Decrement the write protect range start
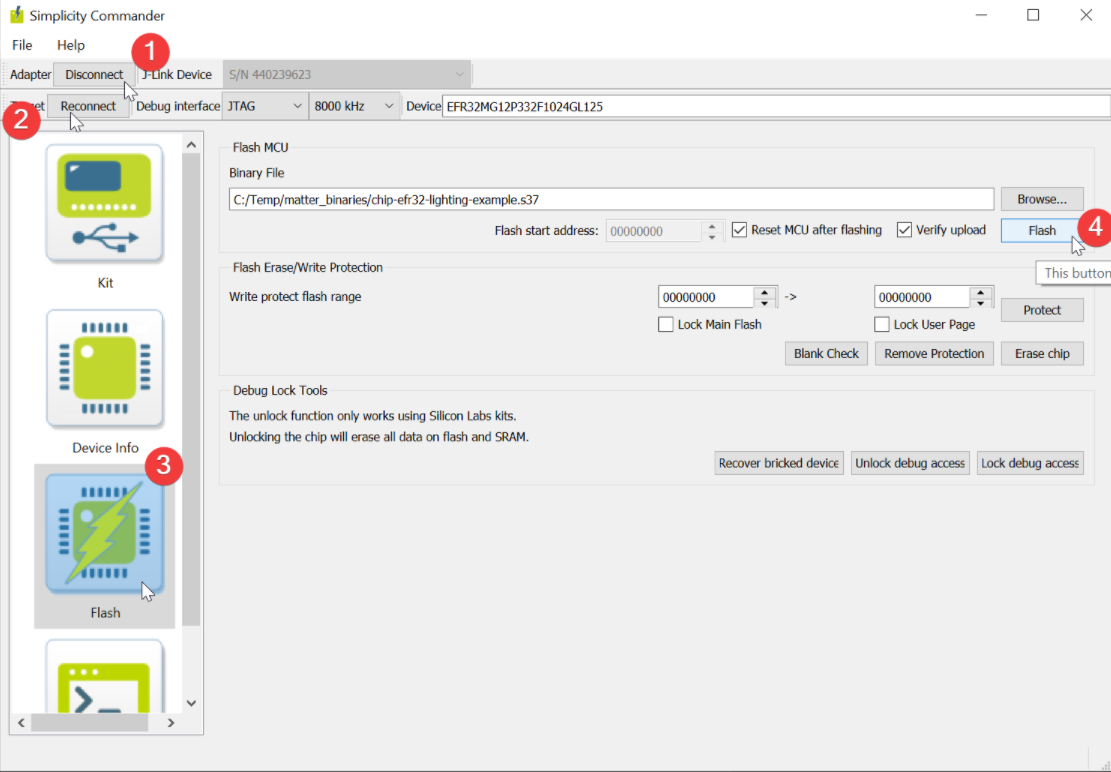Screen dimensions: 1111x772 pyautogui.click(x=765, y=302)
